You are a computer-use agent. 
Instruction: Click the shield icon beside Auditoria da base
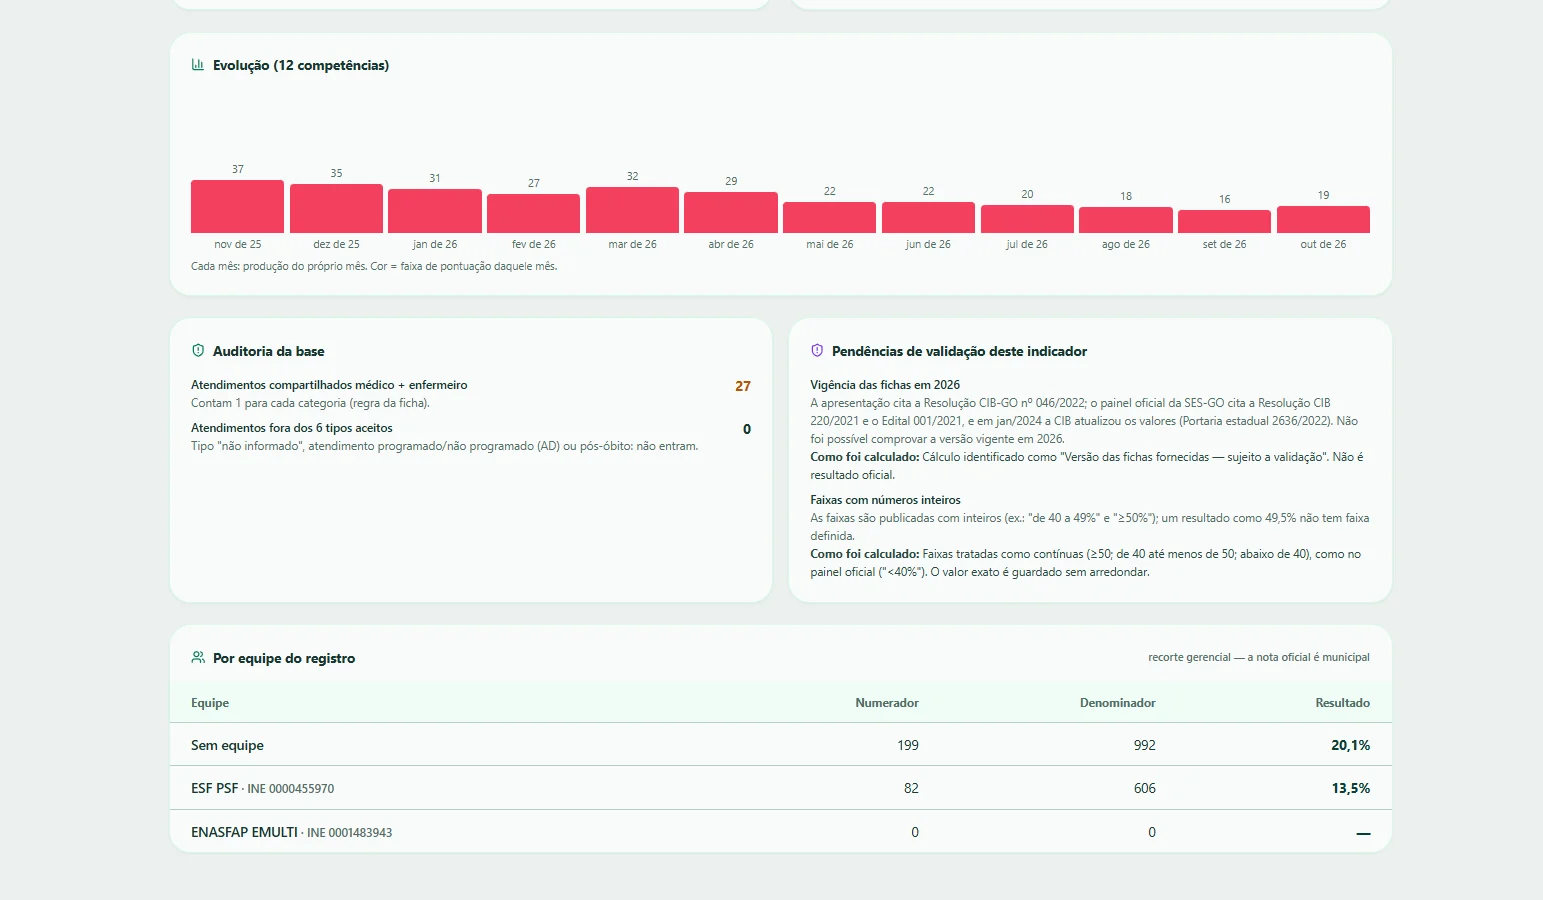[x=198, y=351]
